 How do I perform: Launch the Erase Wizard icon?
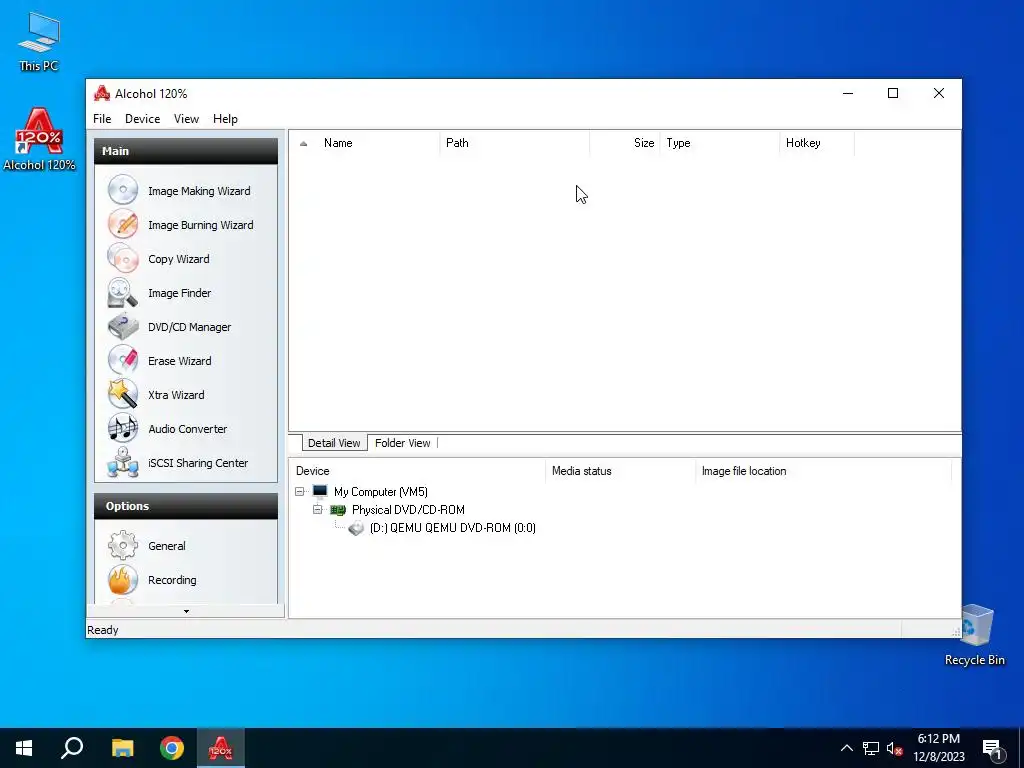pyautogui.click(x=123, y=360)
